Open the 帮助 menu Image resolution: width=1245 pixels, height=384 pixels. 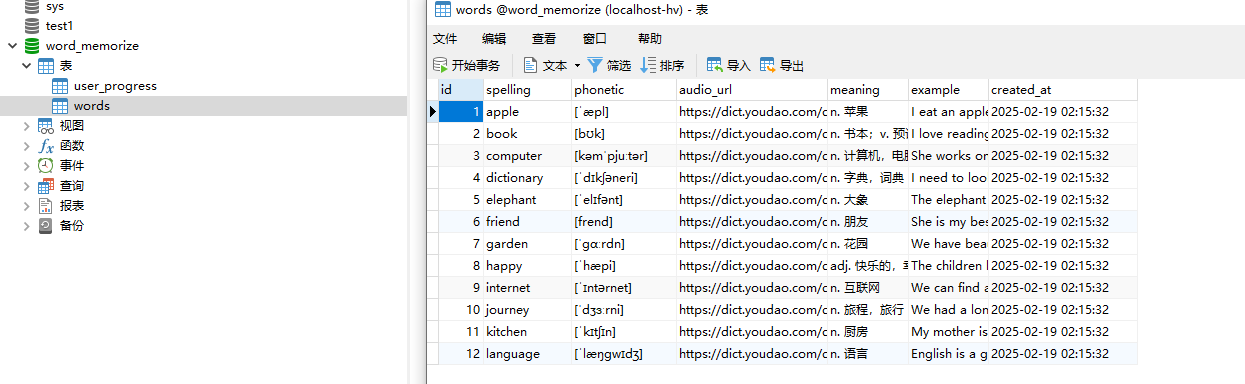coord(649,39)
